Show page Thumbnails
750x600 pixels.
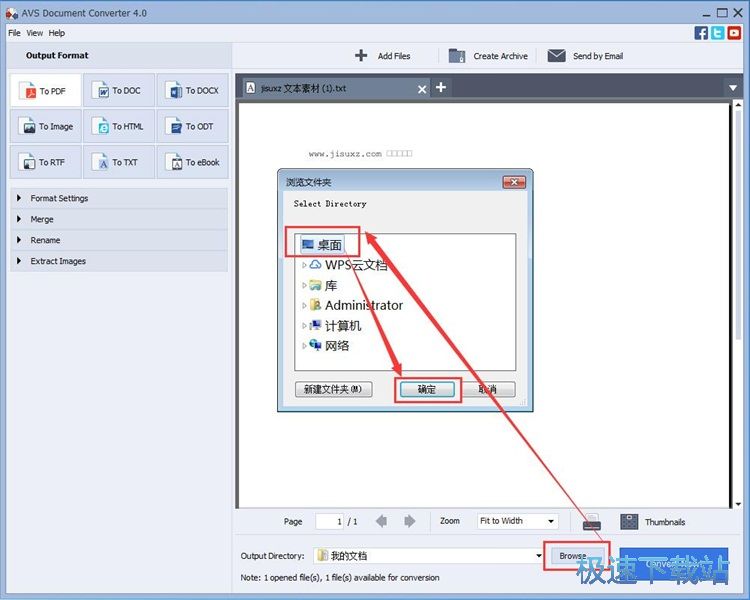(x=653, y=522)
